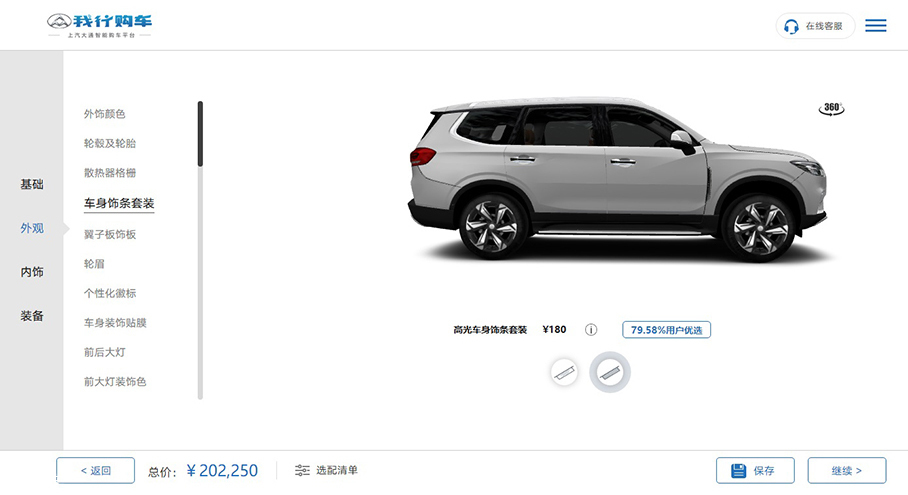This screenshot has height=495, width=908.
Task: Switch to the 装备 tab
Action: [32, 316]
